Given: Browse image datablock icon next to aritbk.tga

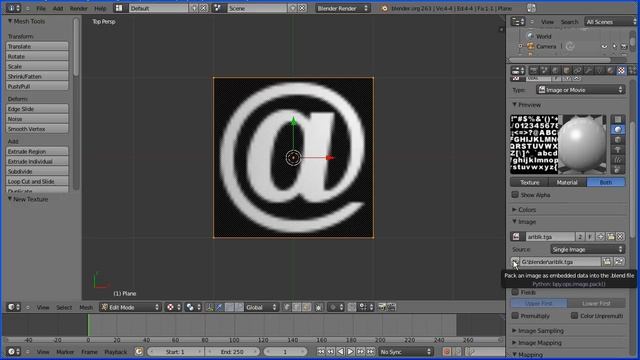Looking at the screenshot, I should [x=517, y=236].
